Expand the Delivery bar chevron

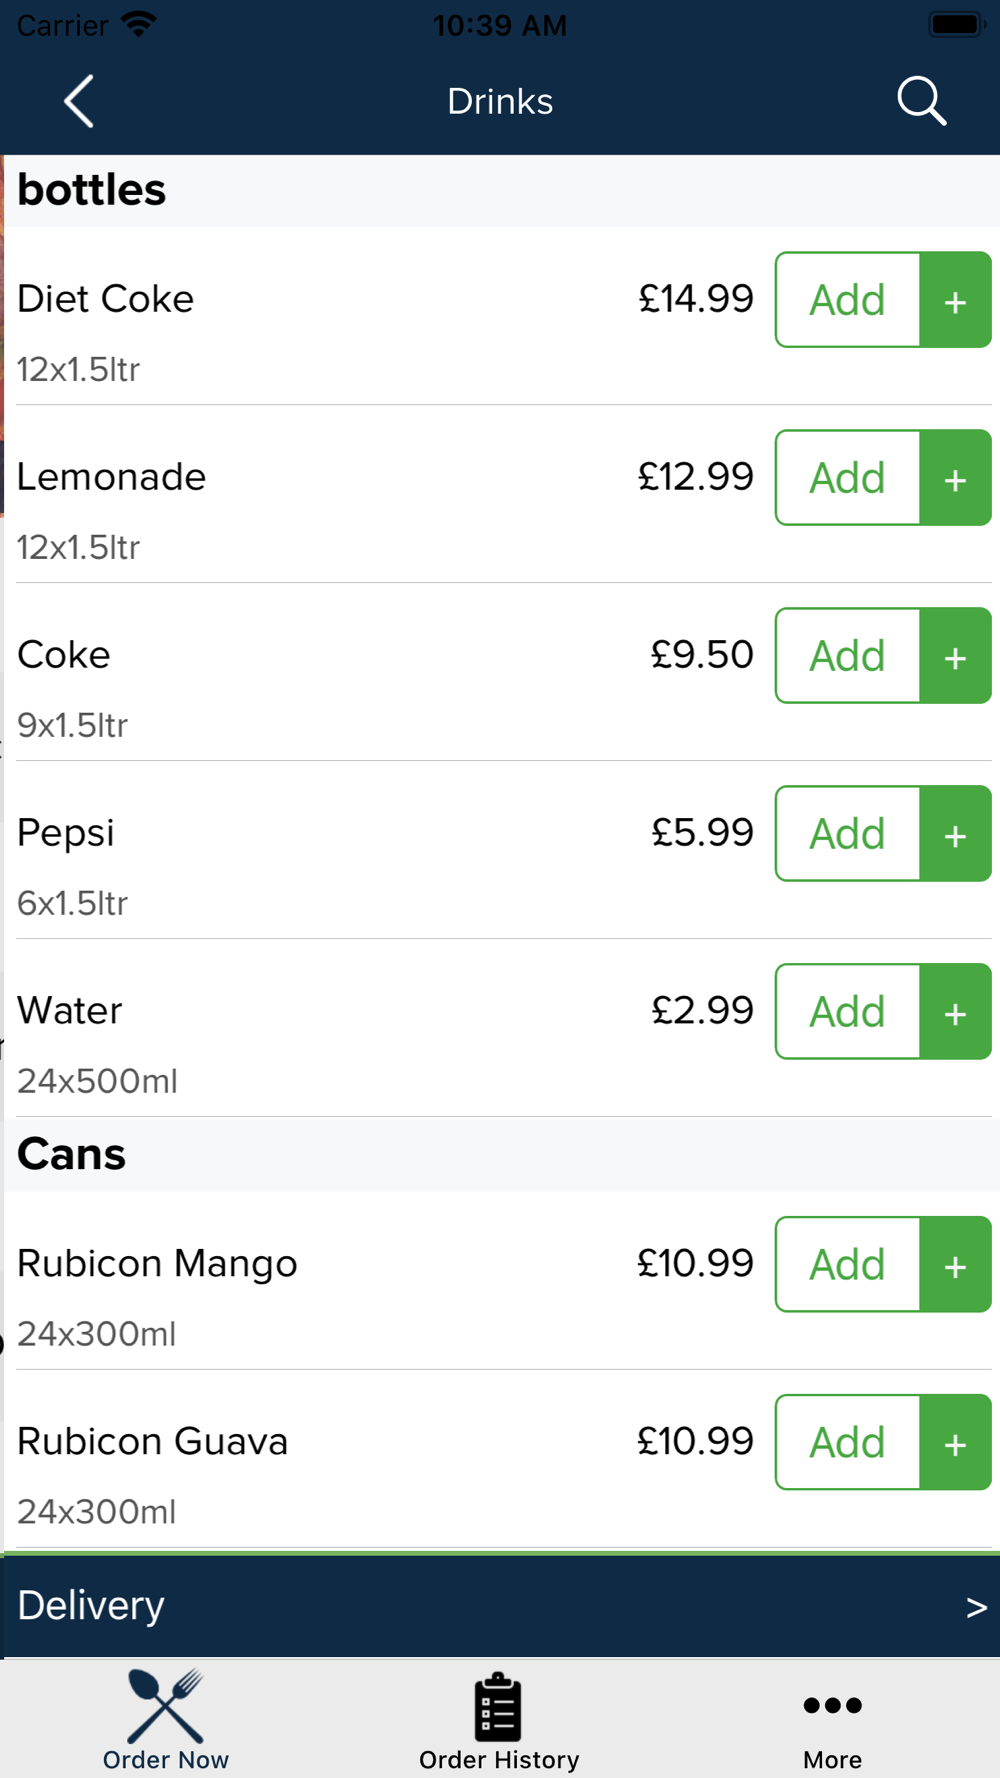[976, 1607]
